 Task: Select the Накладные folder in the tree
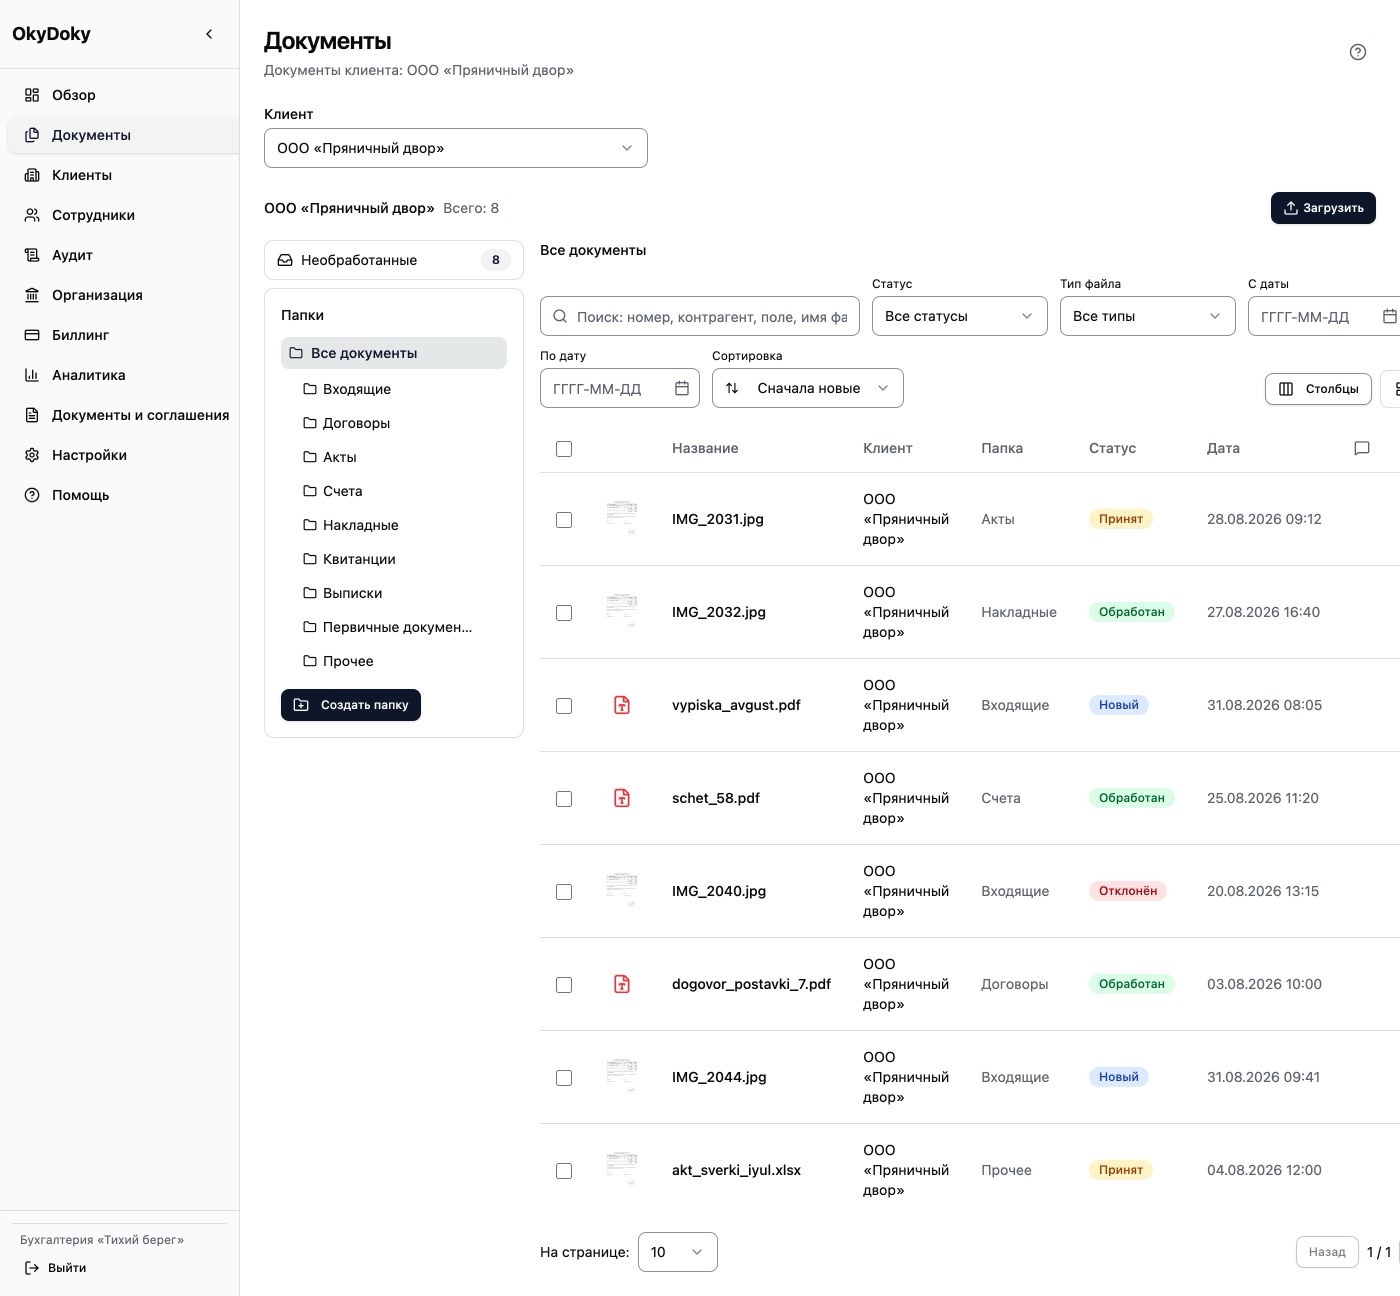tap(394, 525)
